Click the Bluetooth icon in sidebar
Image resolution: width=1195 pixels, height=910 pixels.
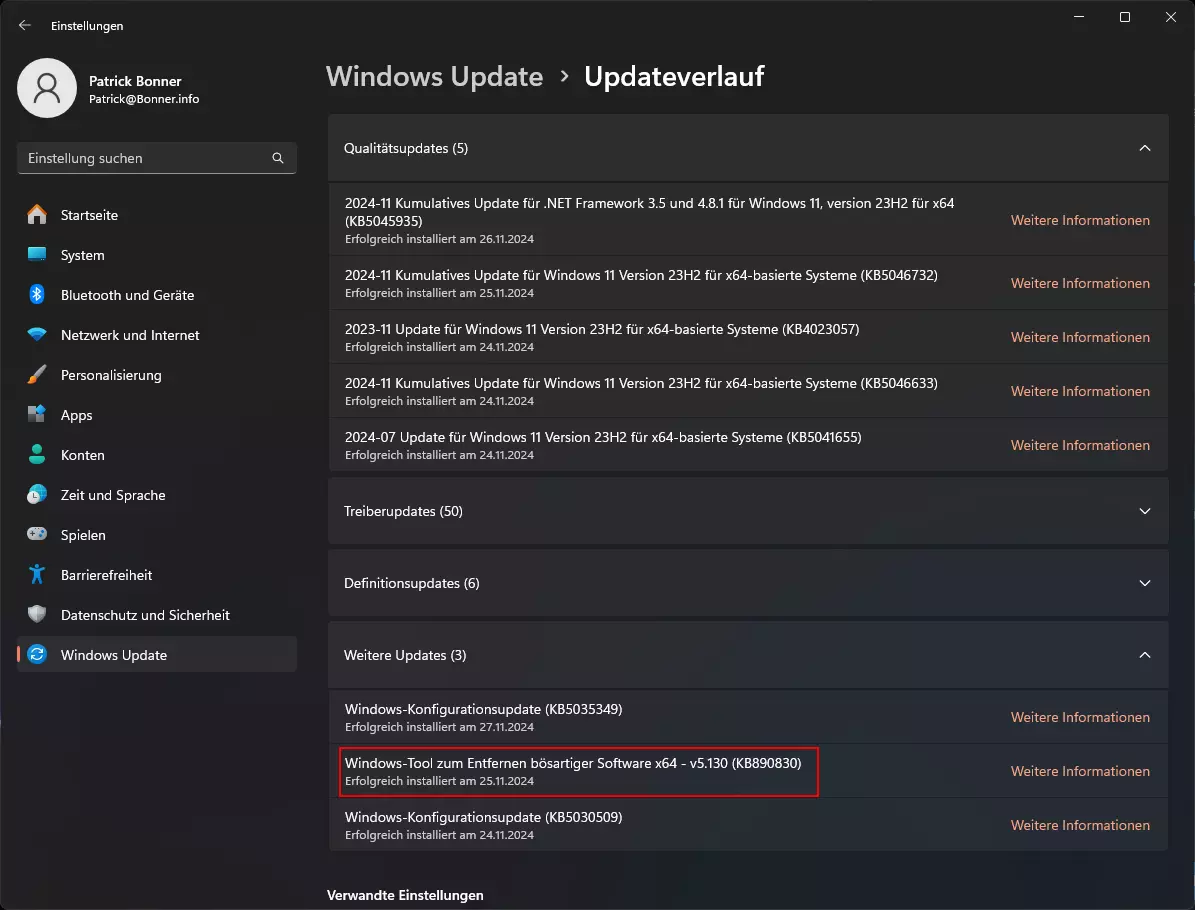click(37, 294)
